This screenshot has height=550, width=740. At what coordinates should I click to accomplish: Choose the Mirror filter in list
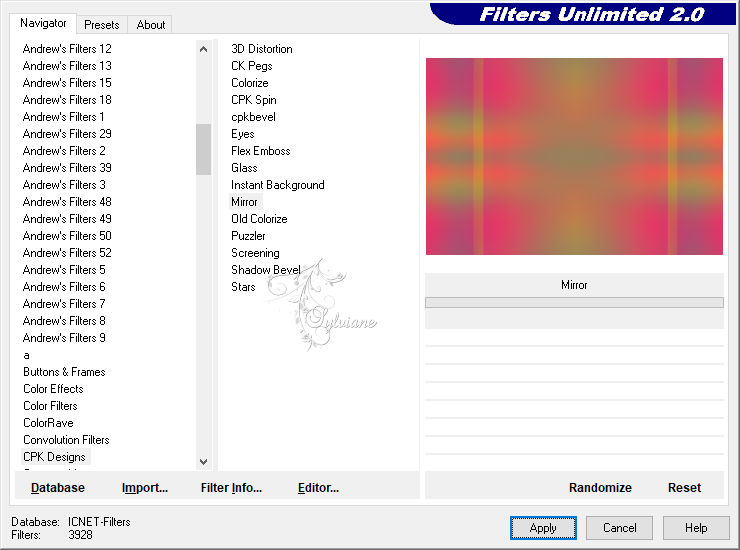click(x=244, y=202)
